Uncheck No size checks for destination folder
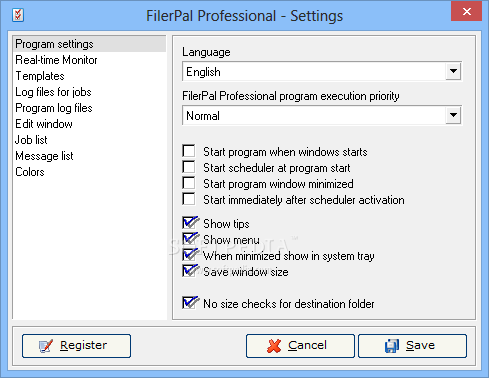 (190, 302)
